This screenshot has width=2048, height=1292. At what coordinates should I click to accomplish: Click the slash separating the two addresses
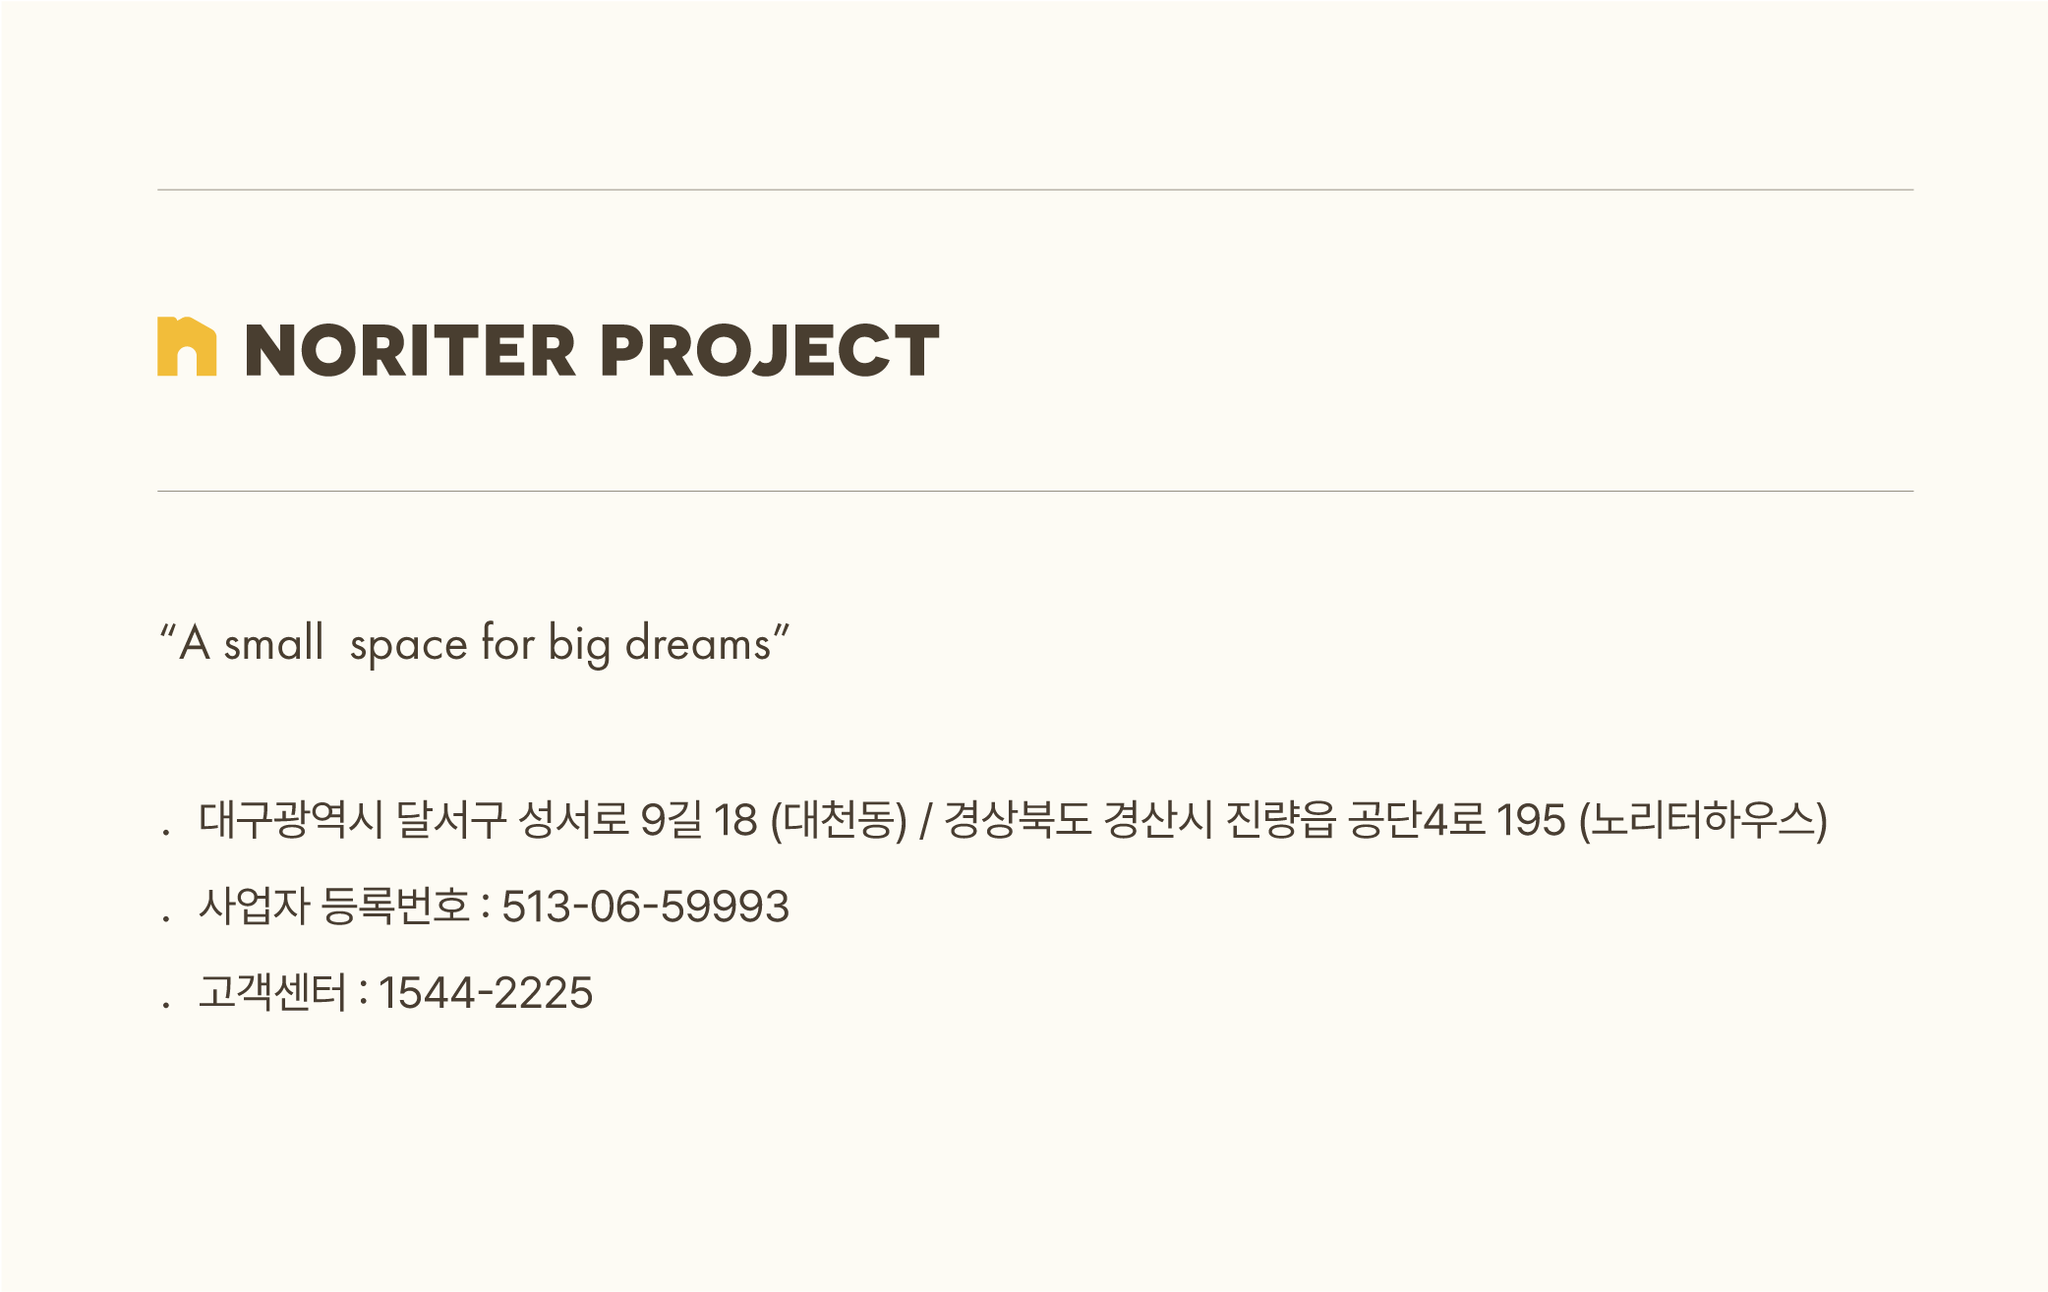(x=926, y=821)
